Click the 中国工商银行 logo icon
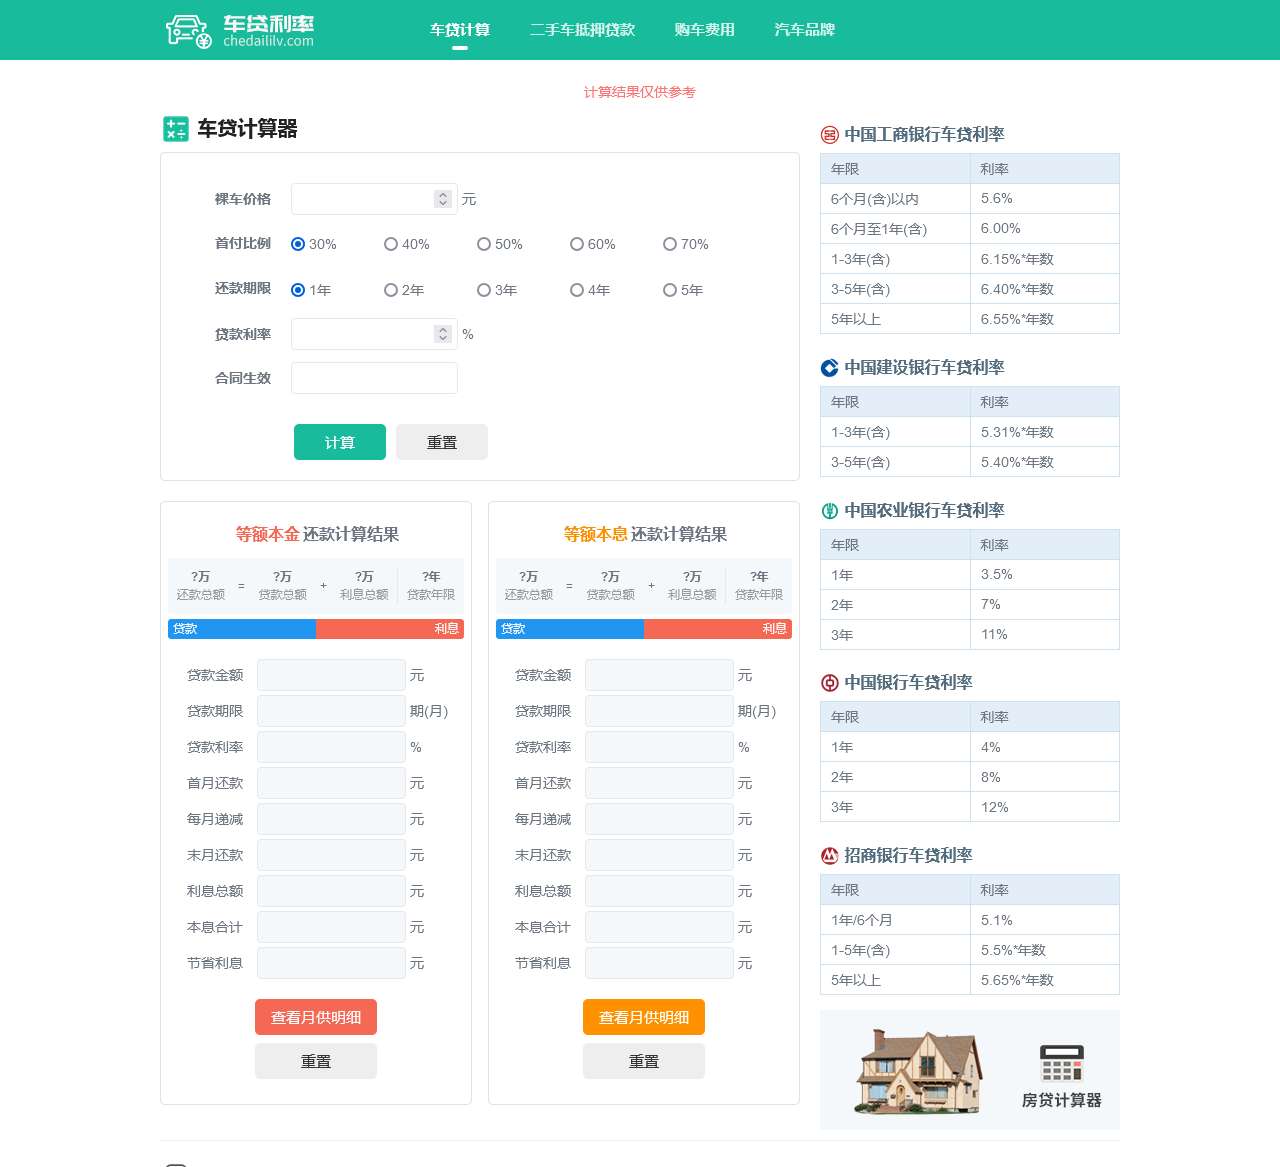Screen dimensions: 1280x1167 tap(829, 135)
